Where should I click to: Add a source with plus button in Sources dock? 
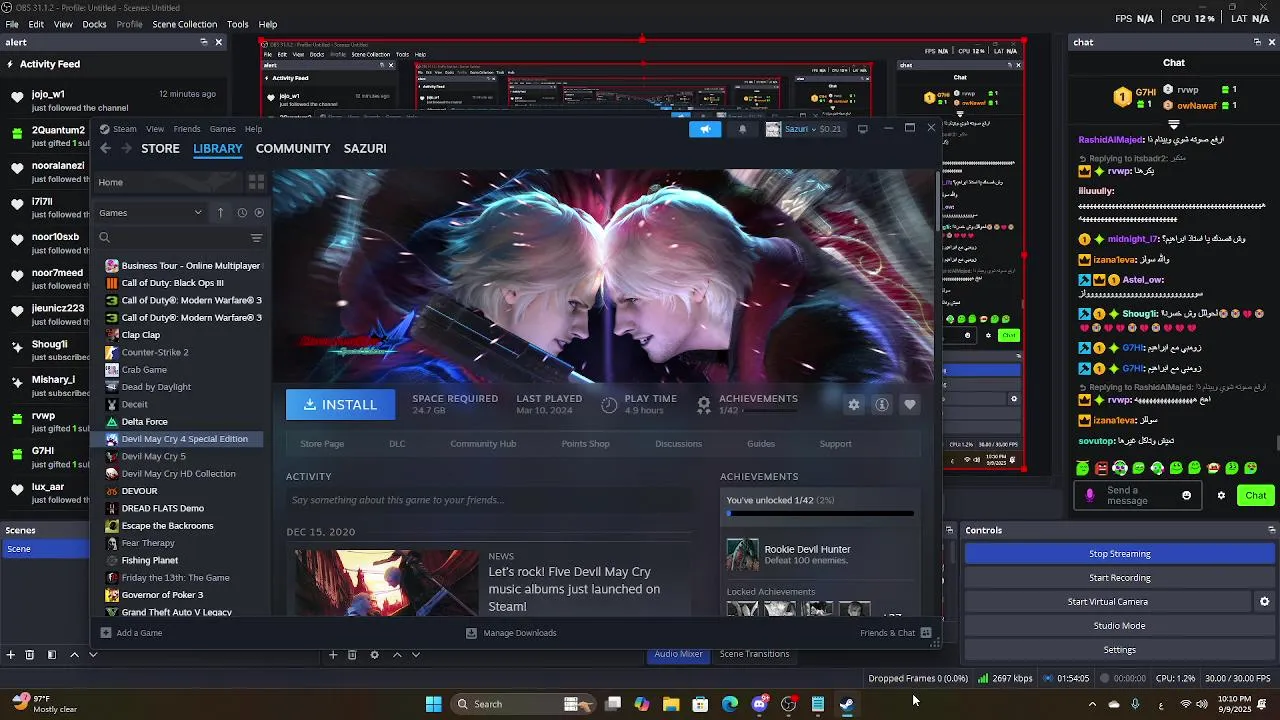(x=333, y=654)
